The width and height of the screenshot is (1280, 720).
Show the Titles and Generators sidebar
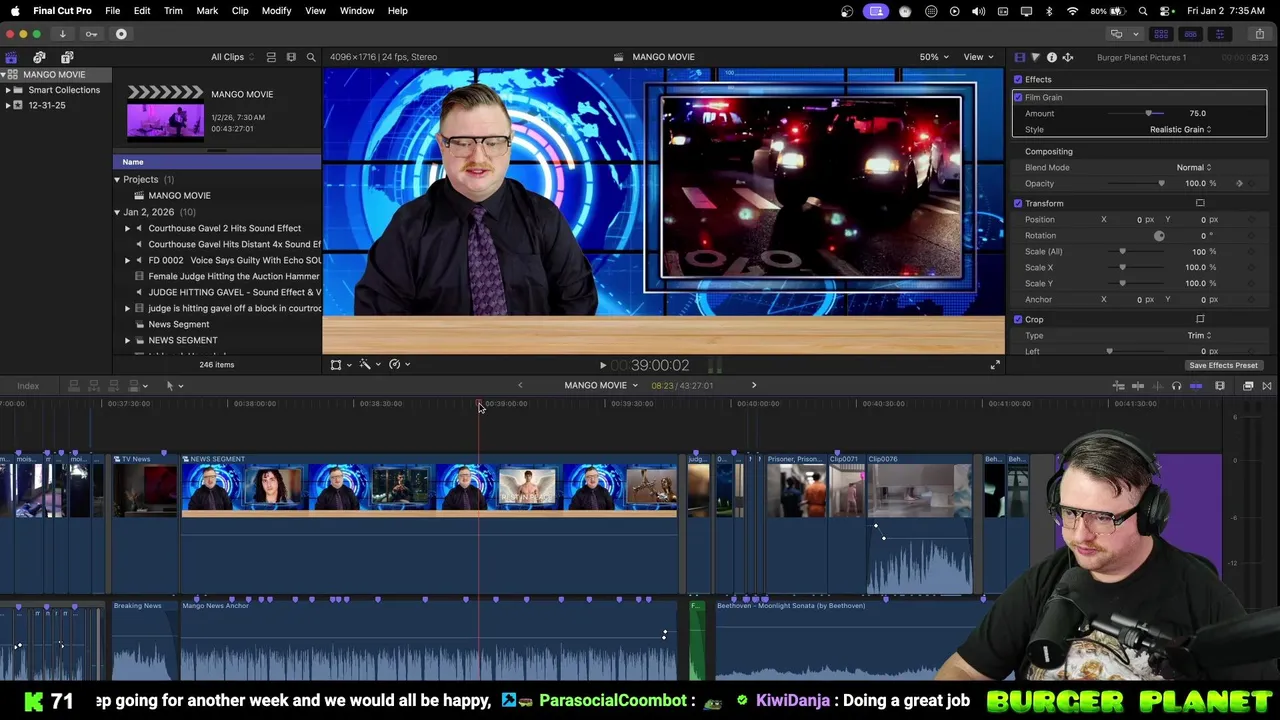coord(67,57)
